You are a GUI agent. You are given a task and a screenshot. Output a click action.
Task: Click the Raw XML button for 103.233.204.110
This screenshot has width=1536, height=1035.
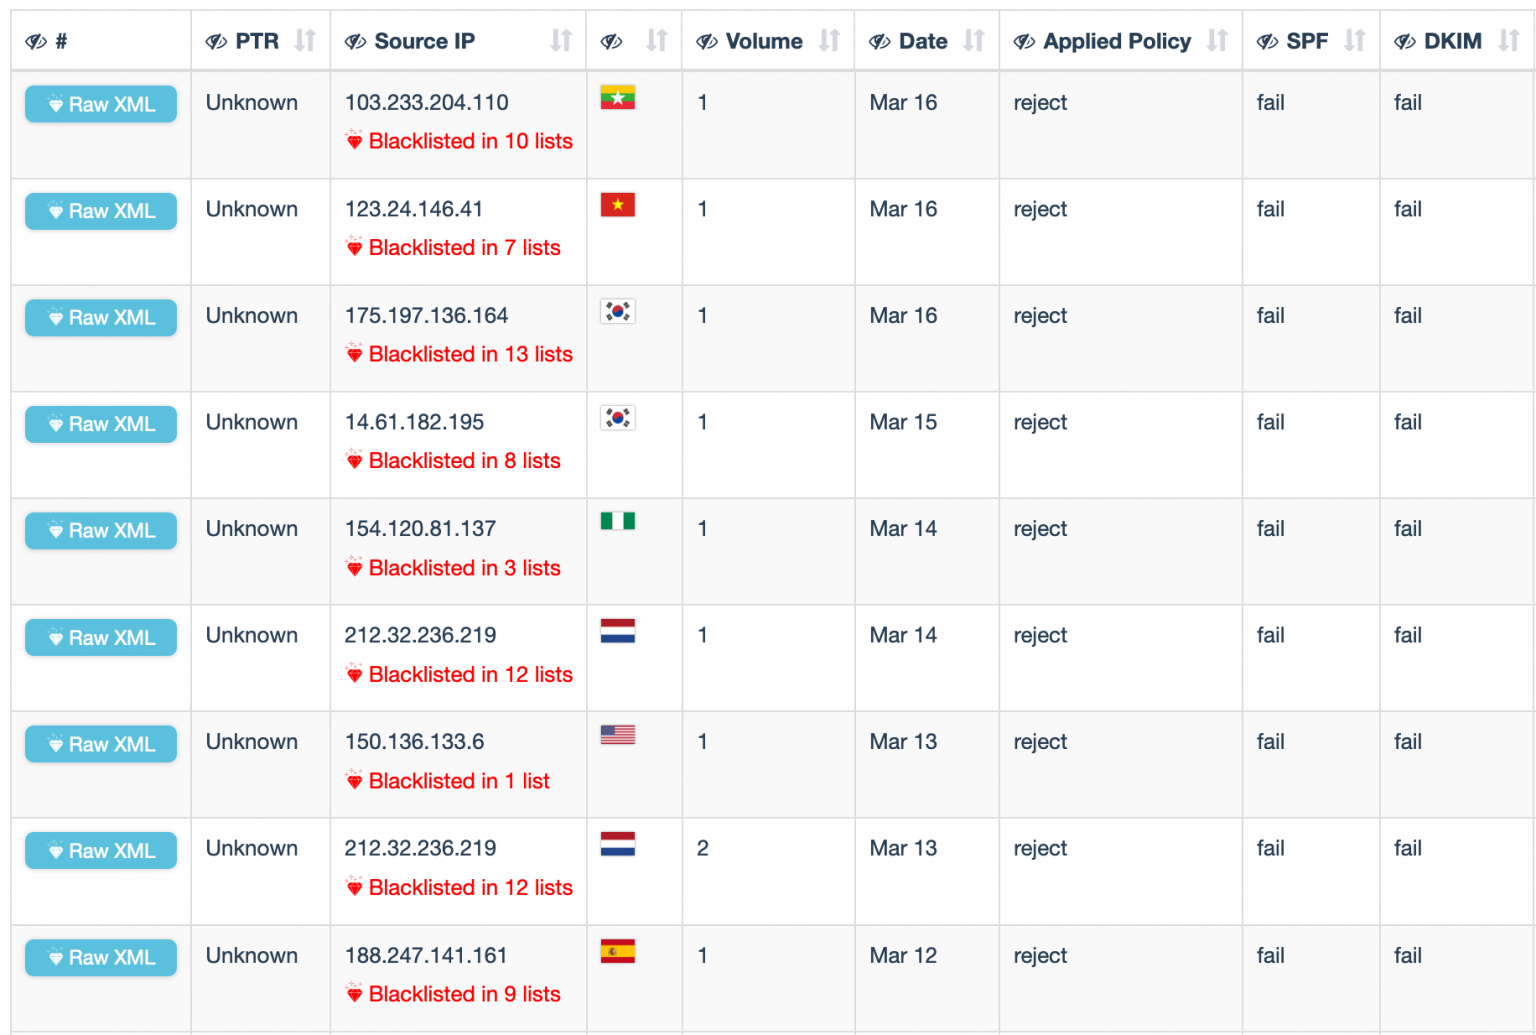(x=100, y=104)
